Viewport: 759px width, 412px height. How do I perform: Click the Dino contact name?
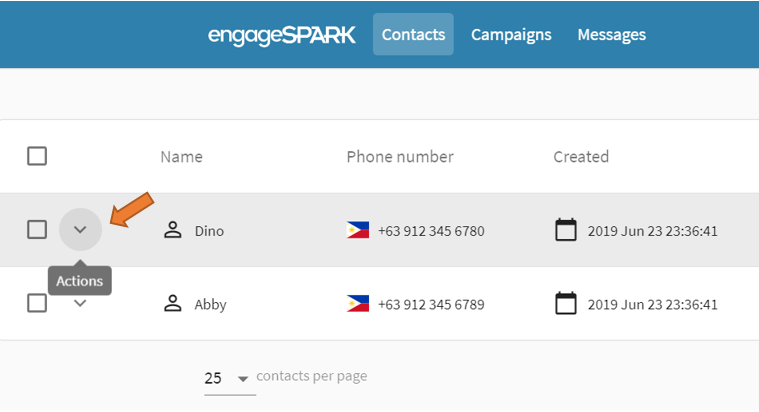209,231
